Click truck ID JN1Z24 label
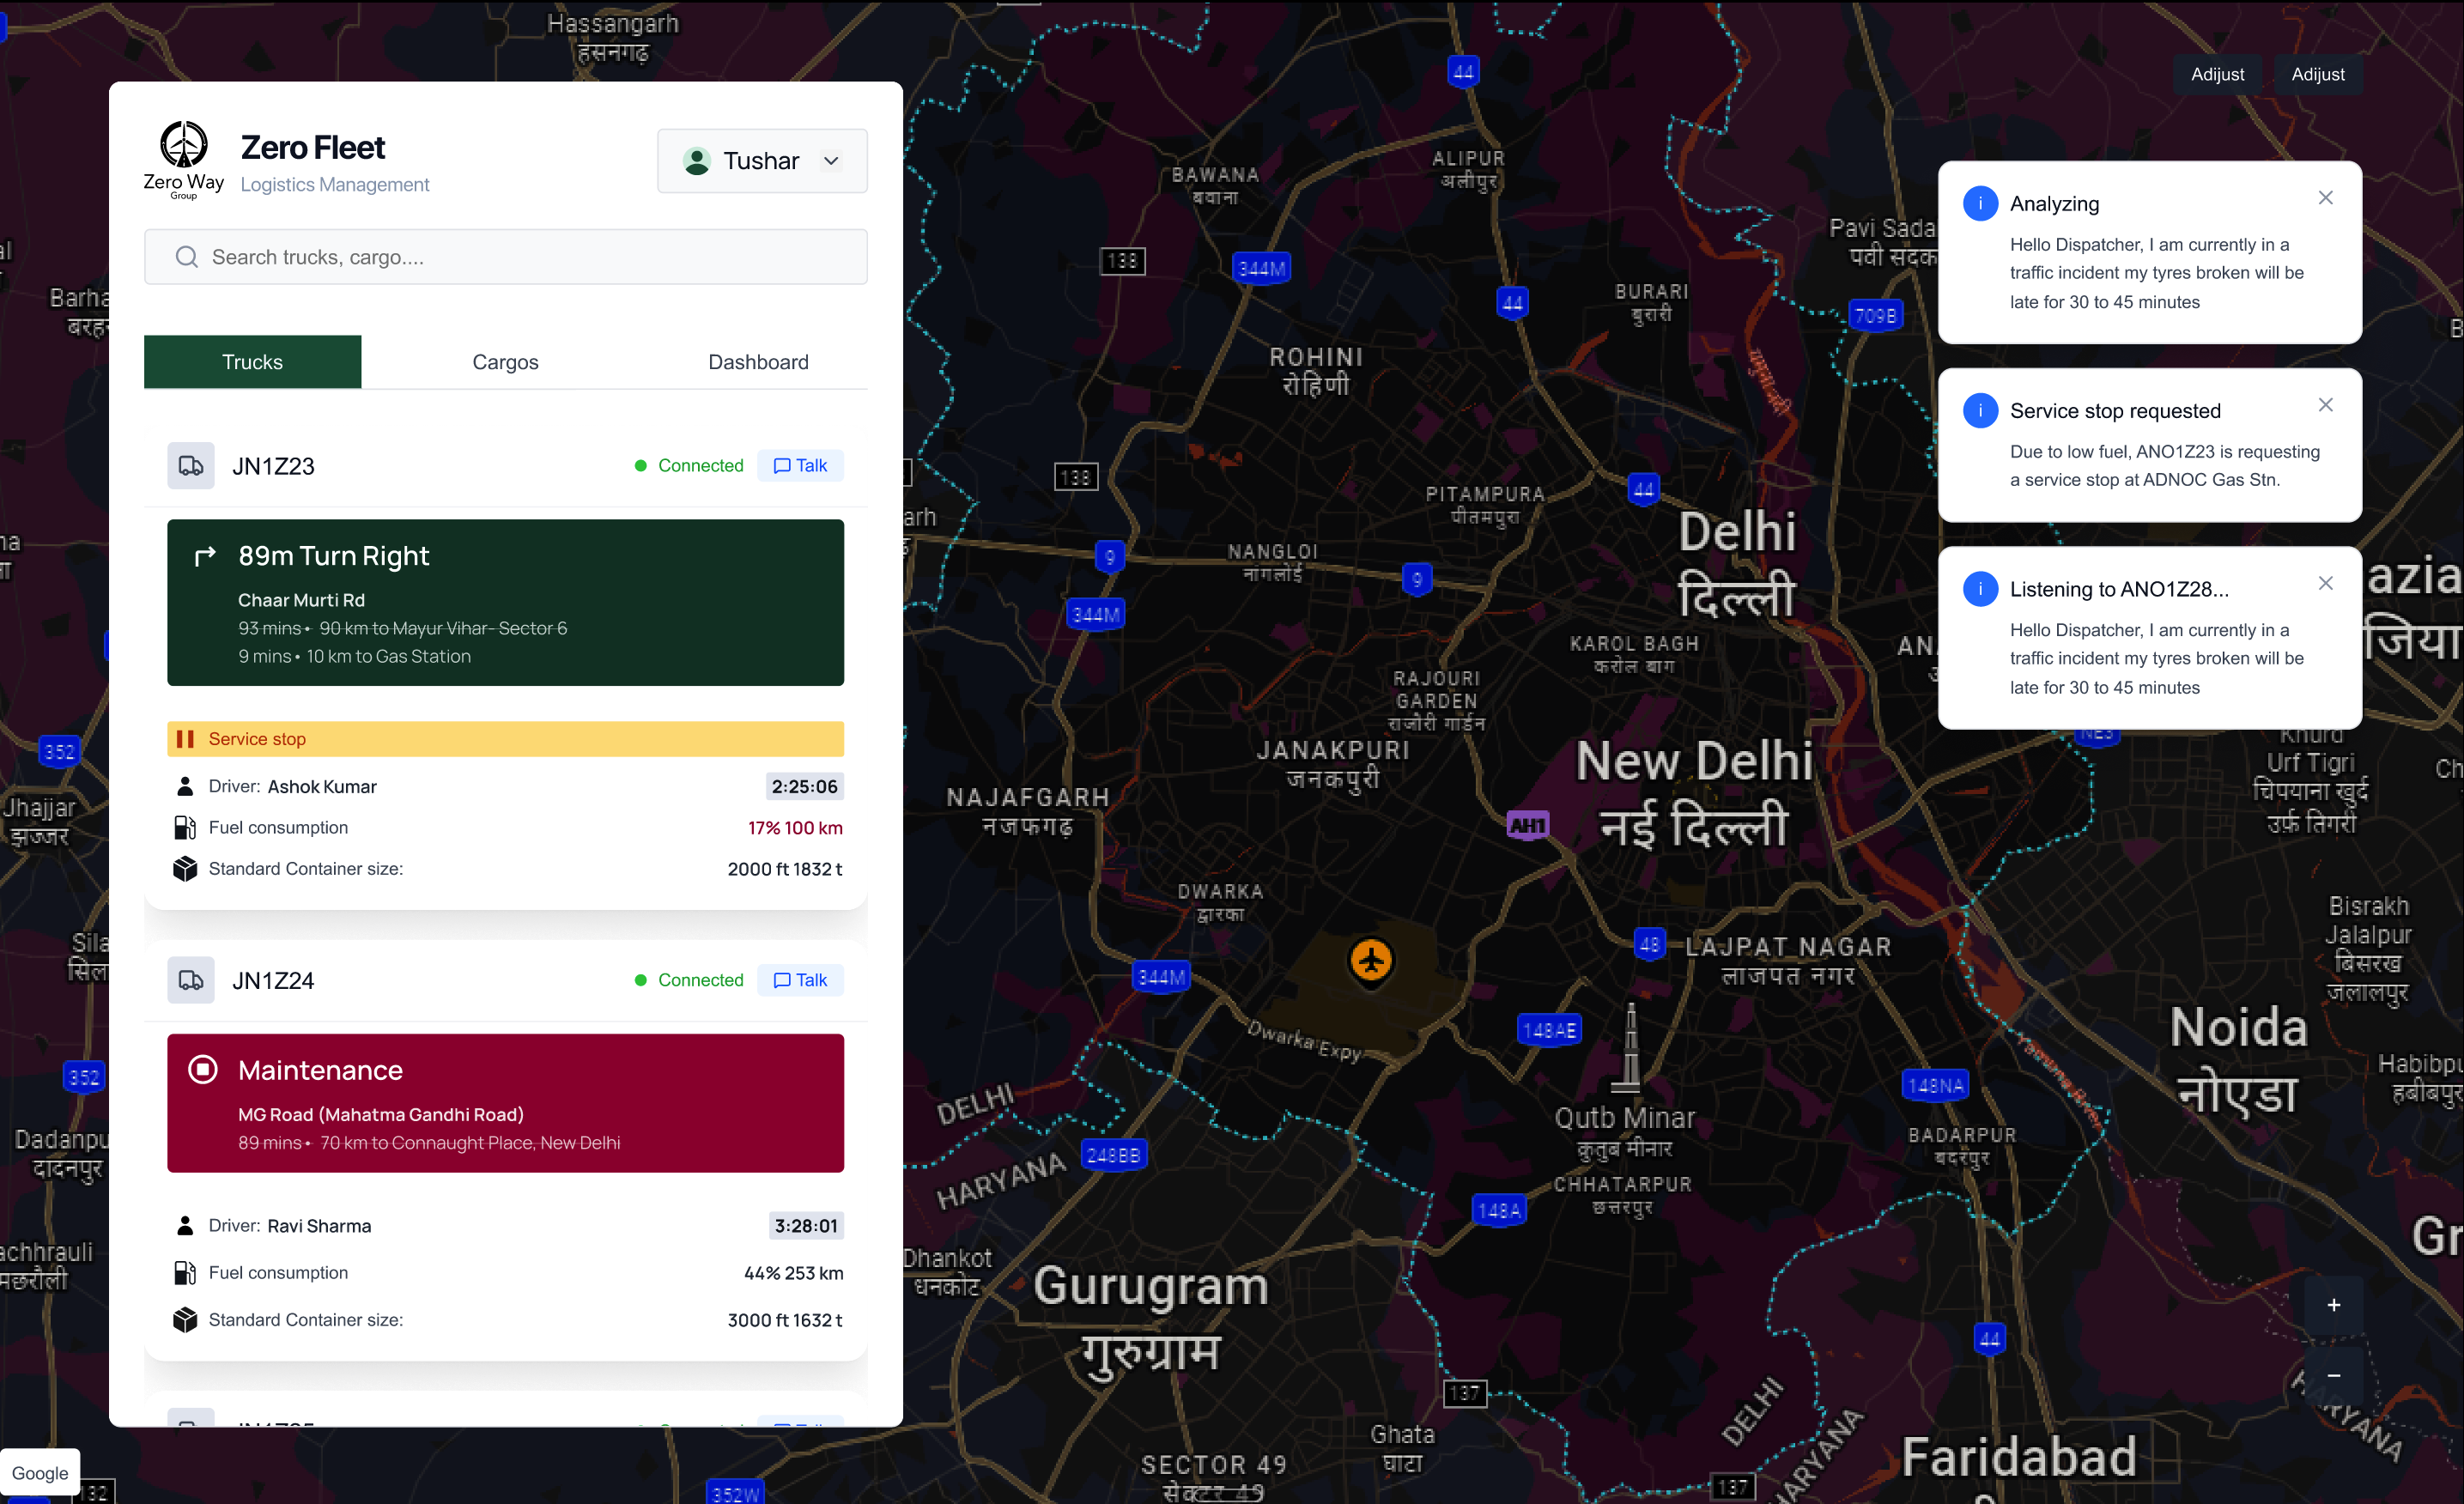This screenshot has height=1504, width=2464. click(273, 980)
